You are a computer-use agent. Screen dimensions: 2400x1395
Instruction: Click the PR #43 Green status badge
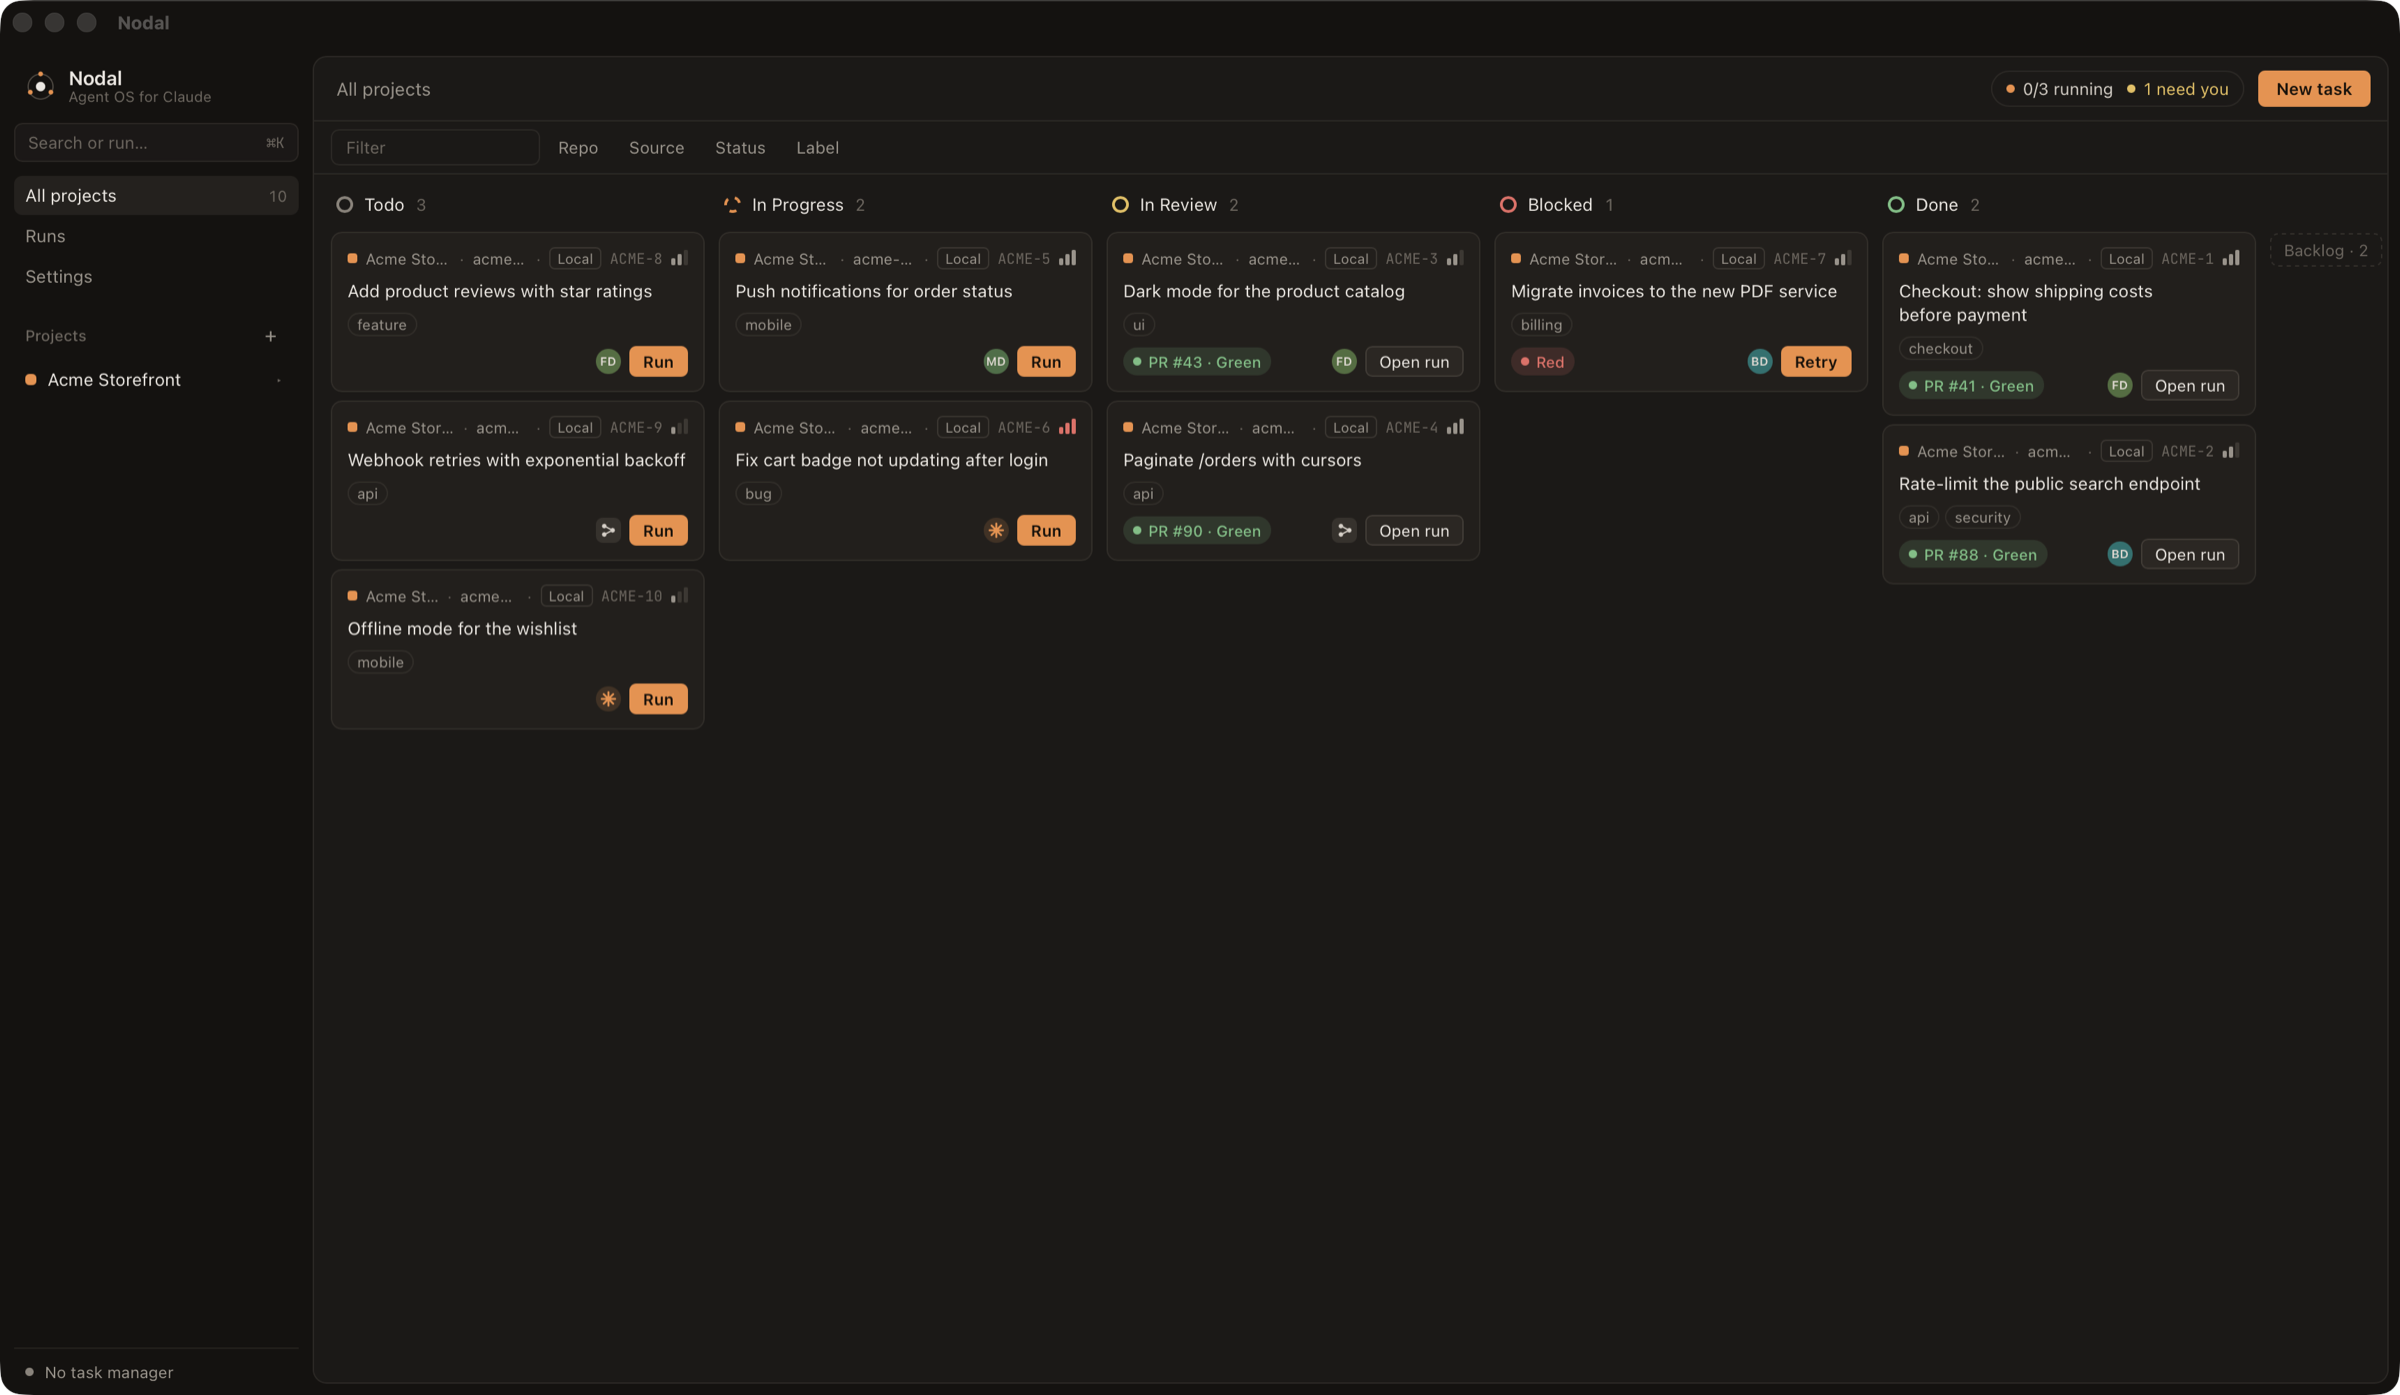coord(1196,362)
